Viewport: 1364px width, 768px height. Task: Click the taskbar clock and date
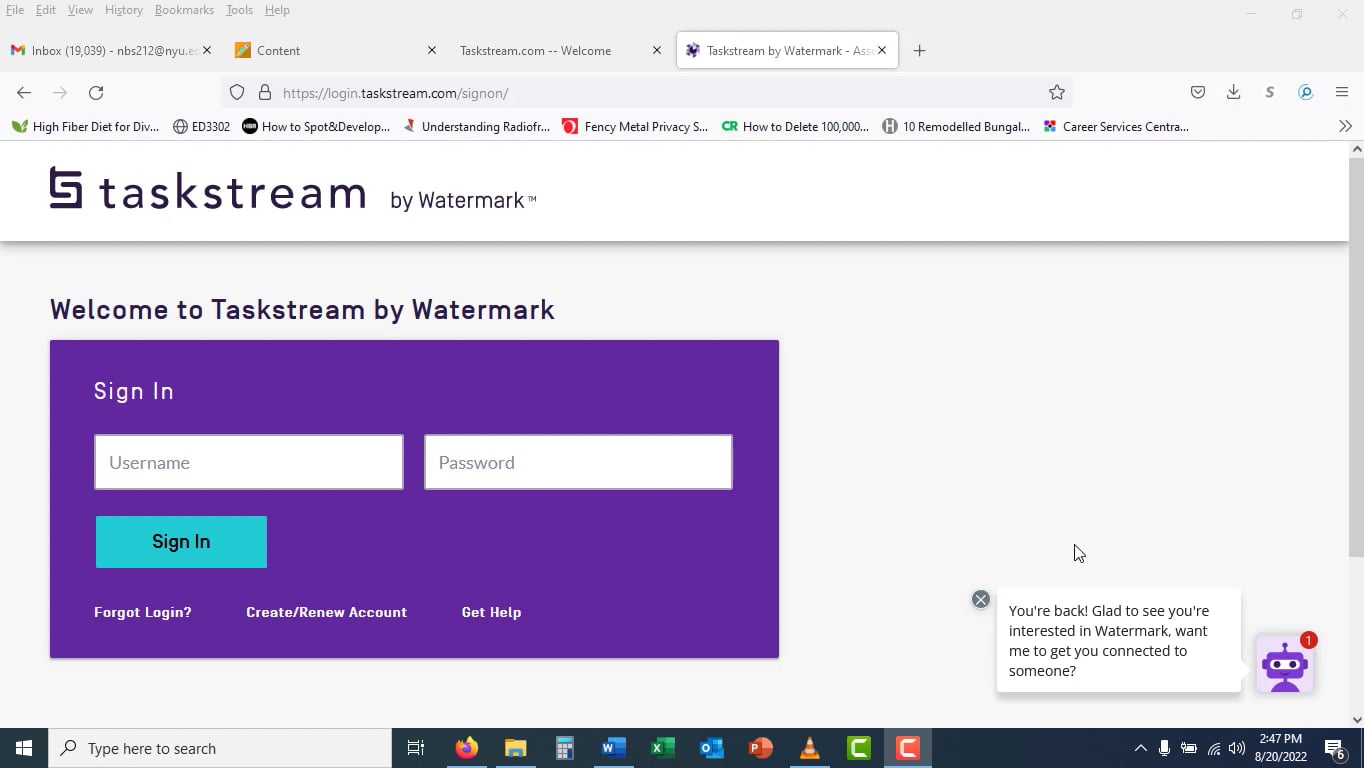pos(1280,748)
